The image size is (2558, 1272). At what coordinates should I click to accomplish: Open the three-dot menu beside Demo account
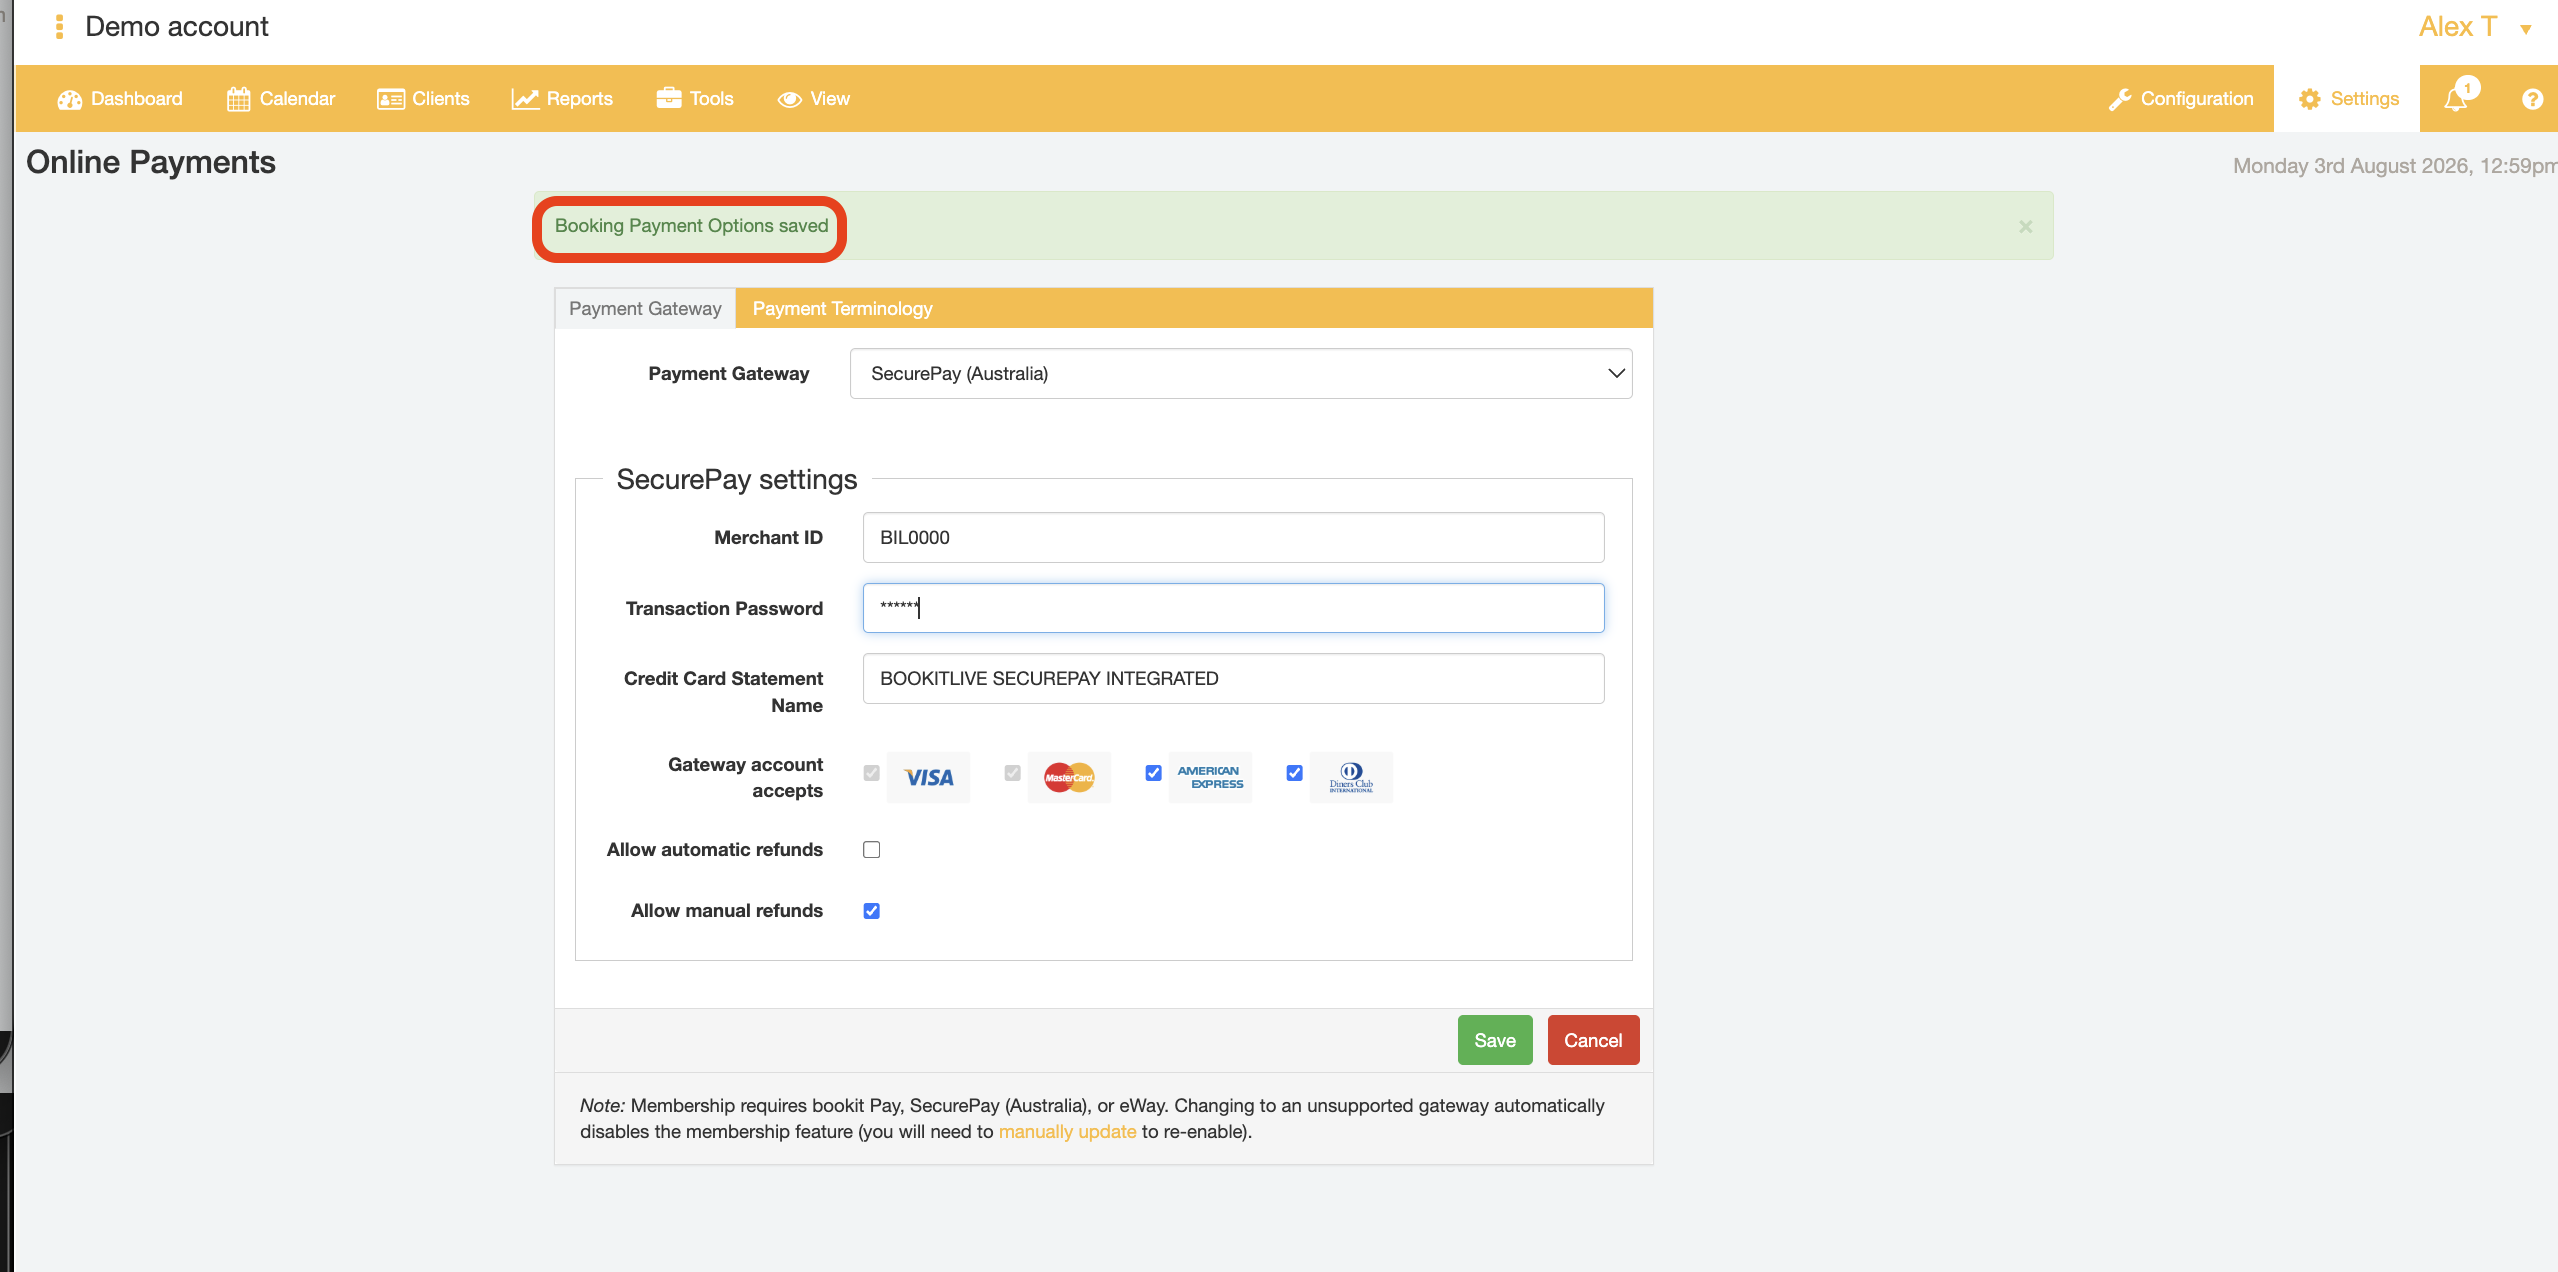[x=59, y=27]
